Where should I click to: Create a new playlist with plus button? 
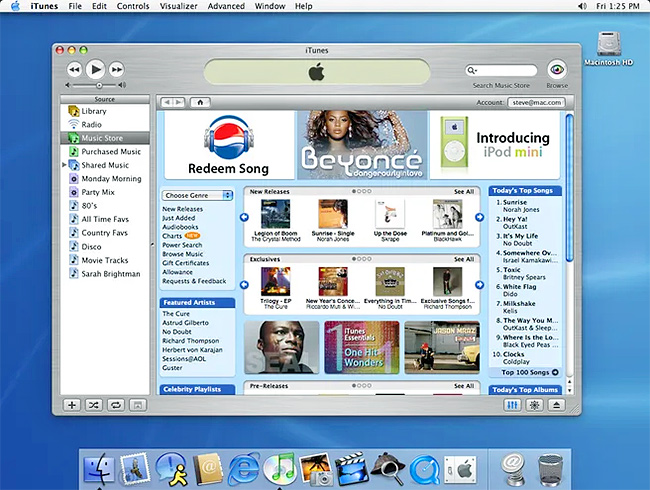tap(72, 405)
